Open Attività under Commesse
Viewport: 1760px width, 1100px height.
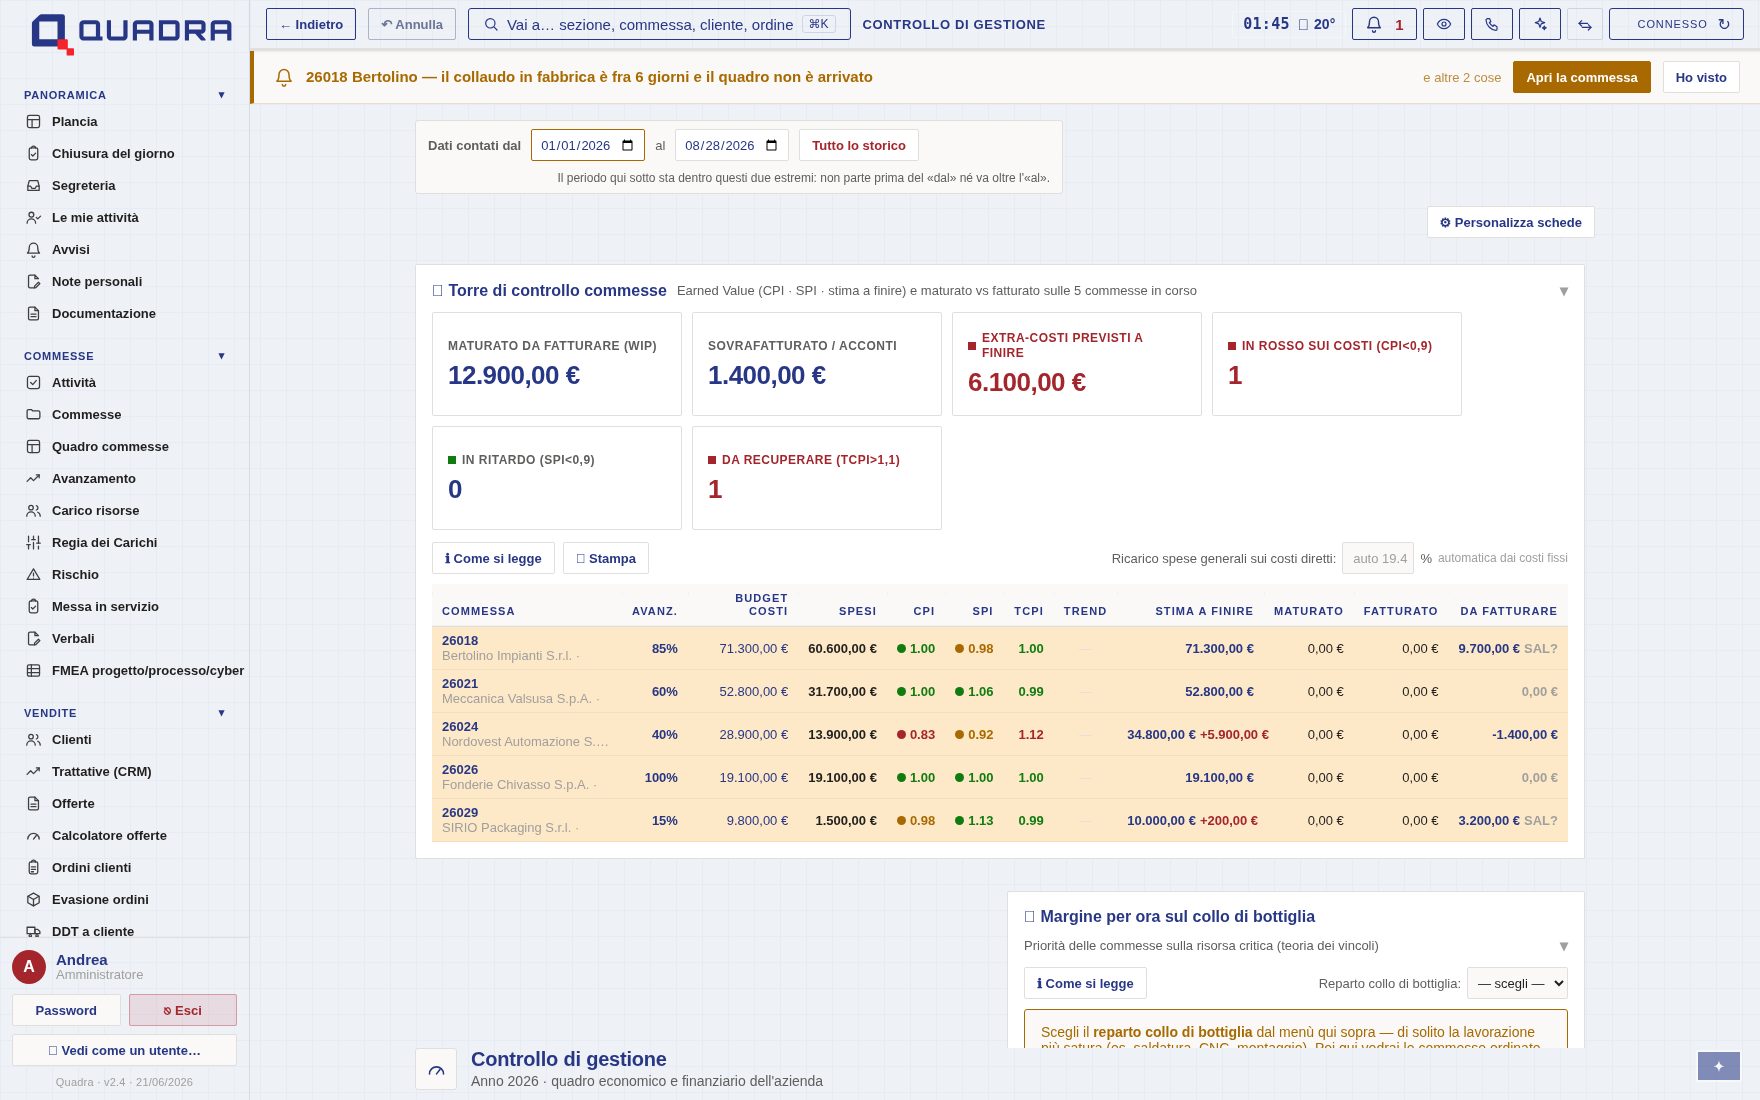point(124,383)
